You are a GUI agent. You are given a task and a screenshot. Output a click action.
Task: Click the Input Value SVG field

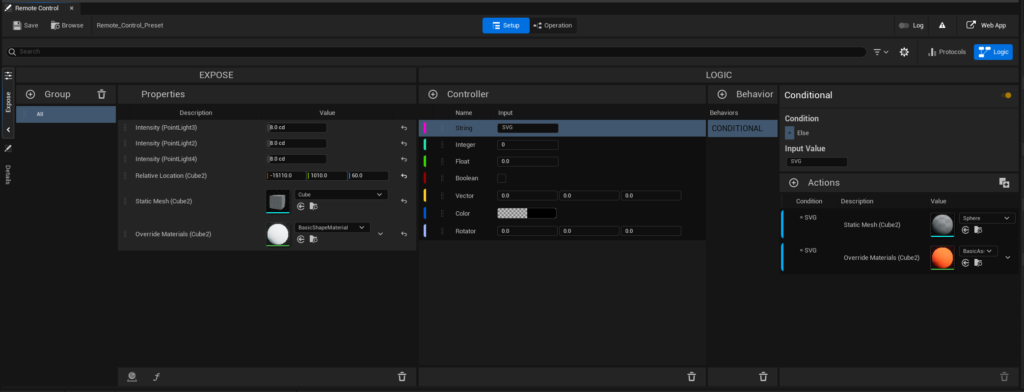[x=816, y=161]
